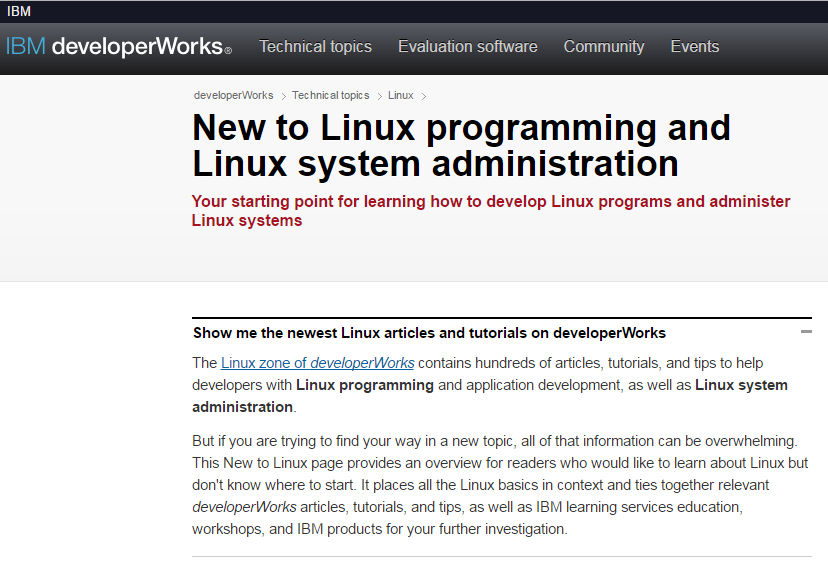Open the Community menu
This screenshot has width=828, height=575.
(604, 46)
